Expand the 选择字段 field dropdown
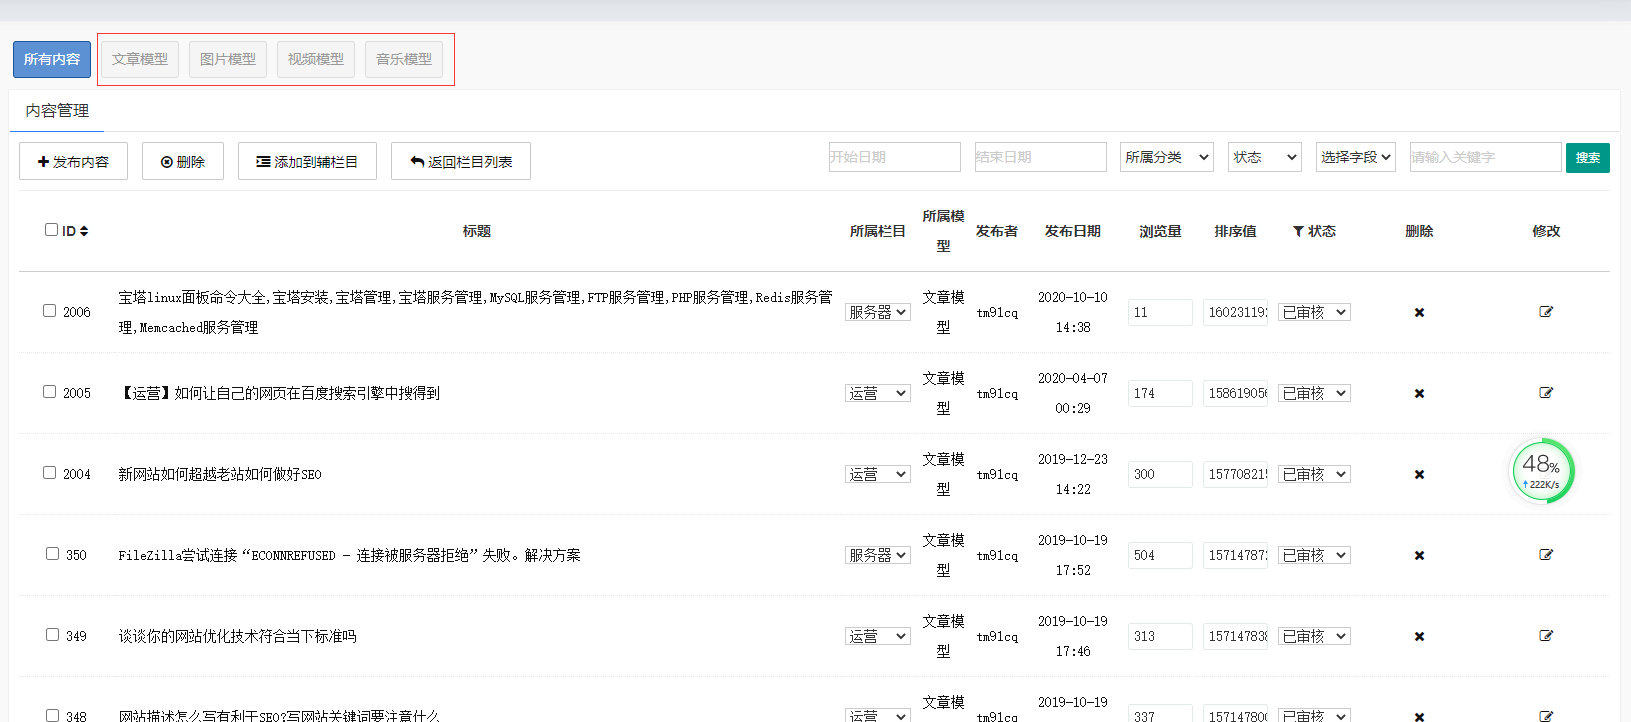The image size is (1631, 722). click(1355, 157)
